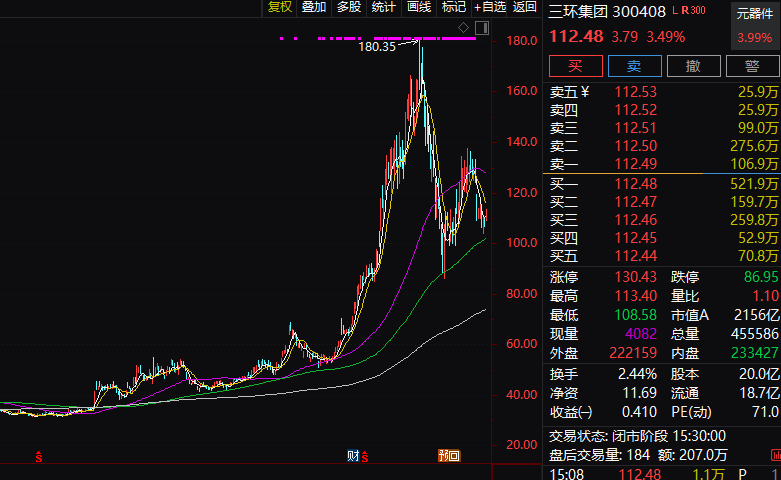Click the 收益(一) value 0.410
This screenshot has height=480, width=781.
point(640,412)
